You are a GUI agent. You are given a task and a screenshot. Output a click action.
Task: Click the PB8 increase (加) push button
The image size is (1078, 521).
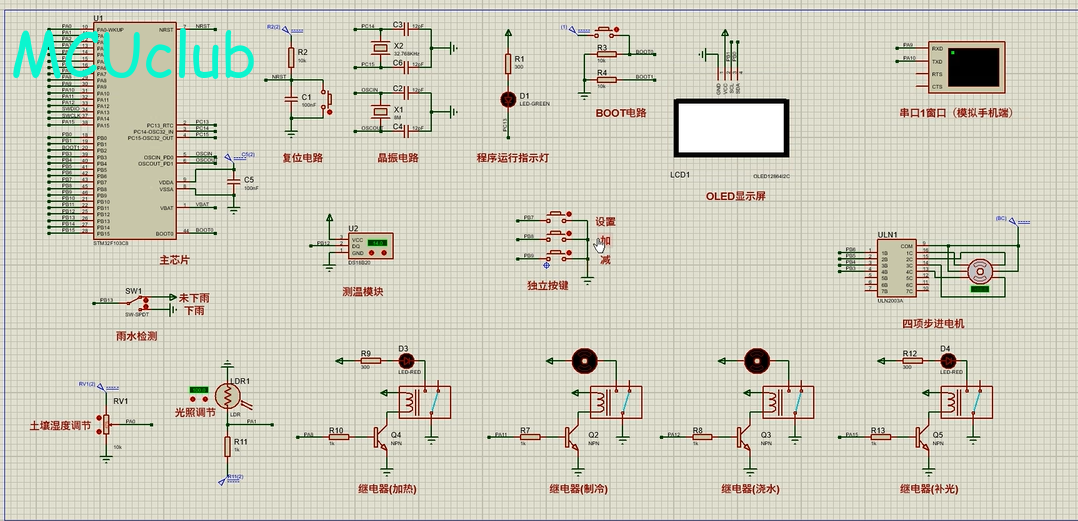[x=558, y=236]
